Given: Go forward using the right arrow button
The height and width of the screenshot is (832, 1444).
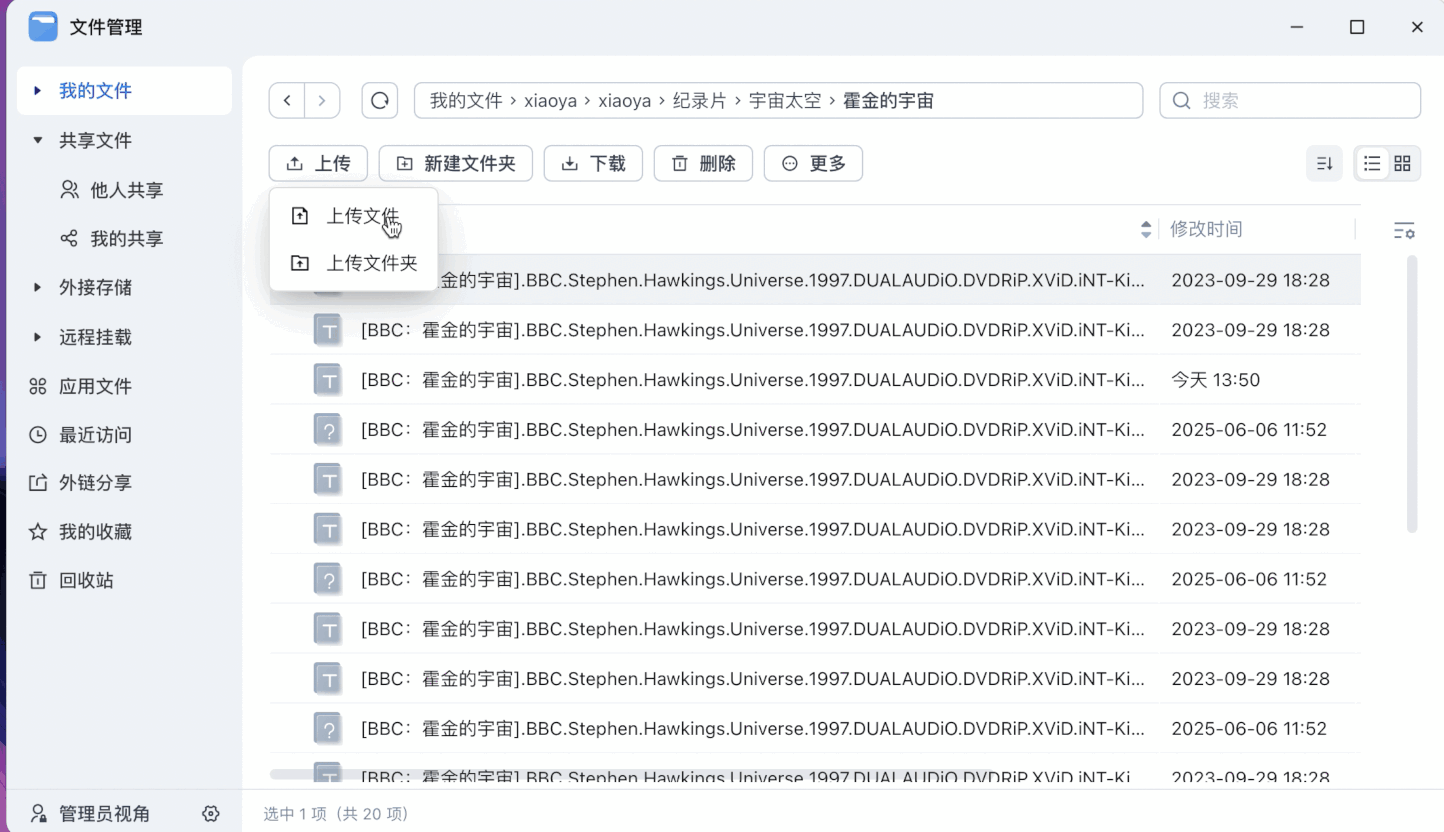Looking at the screenshot, I should click(322, 101).
